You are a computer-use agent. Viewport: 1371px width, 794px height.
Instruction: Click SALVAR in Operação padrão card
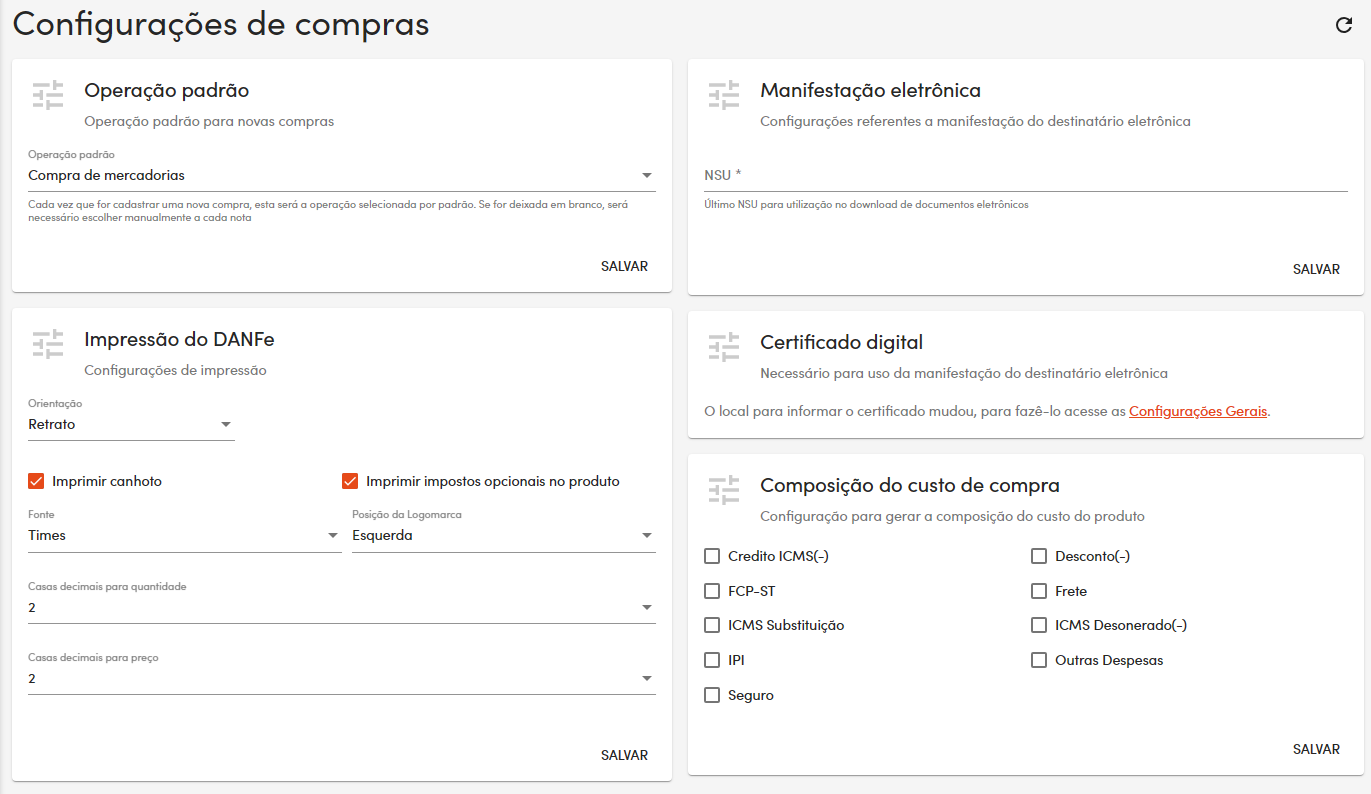click(x=625, y=267)
